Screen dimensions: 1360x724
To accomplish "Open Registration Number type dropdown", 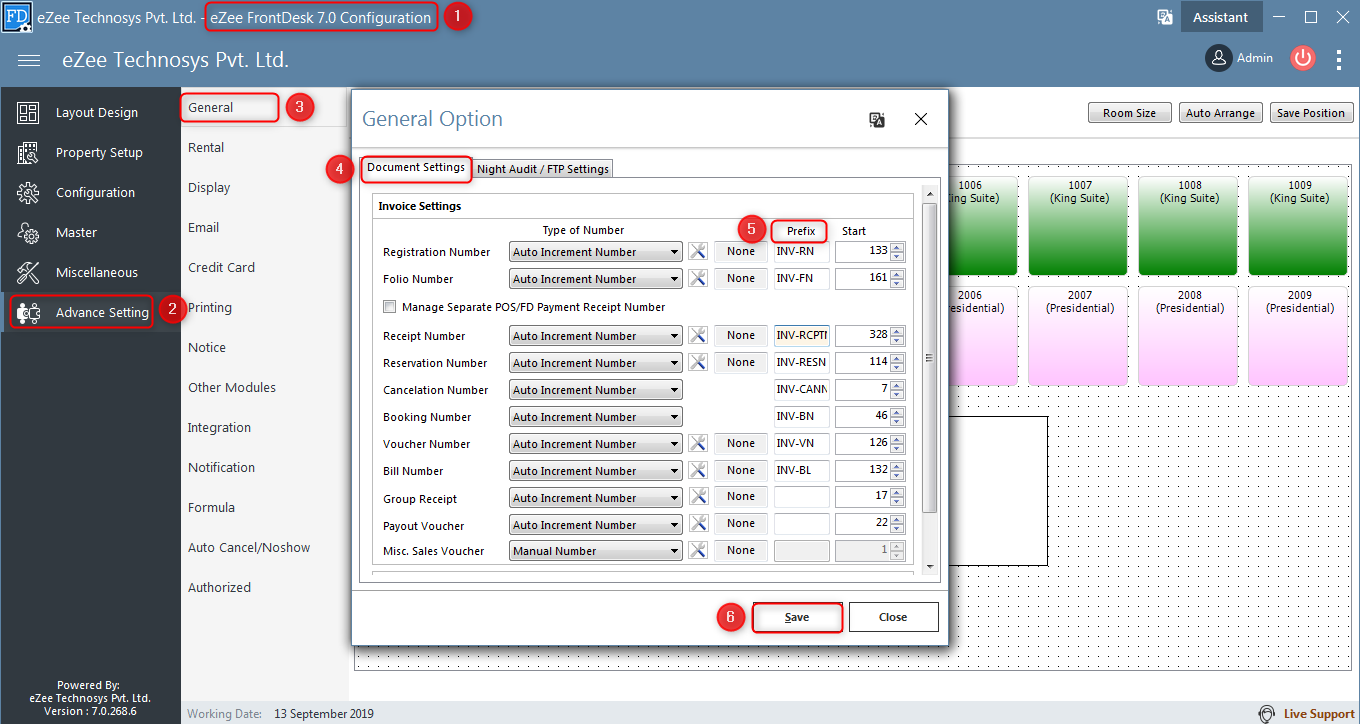I will [x=596, y=252].
